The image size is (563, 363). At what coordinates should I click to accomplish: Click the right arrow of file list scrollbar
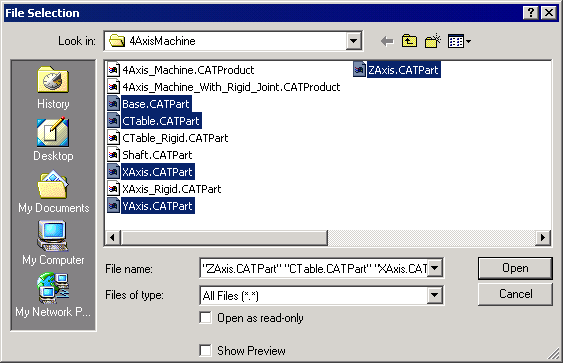[x=543, y=237]
